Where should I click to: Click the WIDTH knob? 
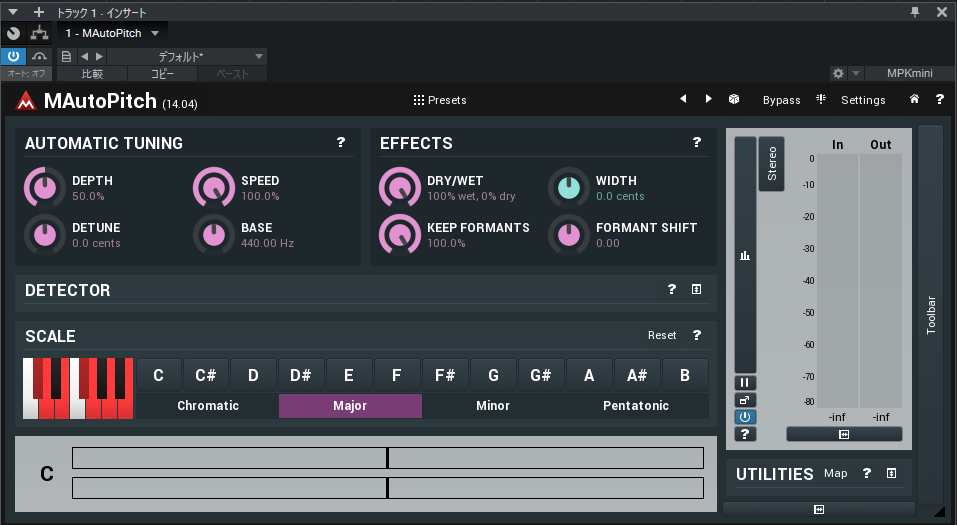569,187
